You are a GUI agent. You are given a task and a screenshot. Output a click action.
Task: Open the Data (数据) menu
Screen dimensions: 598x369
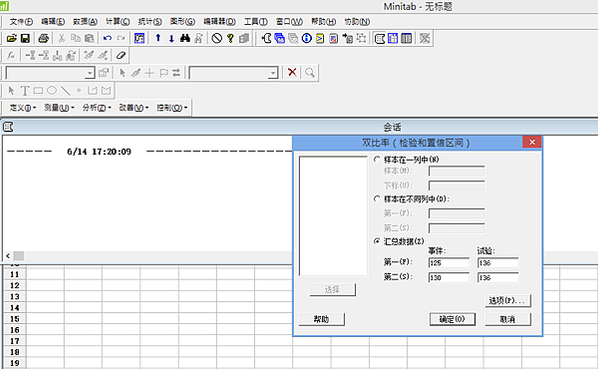point(85,22)
